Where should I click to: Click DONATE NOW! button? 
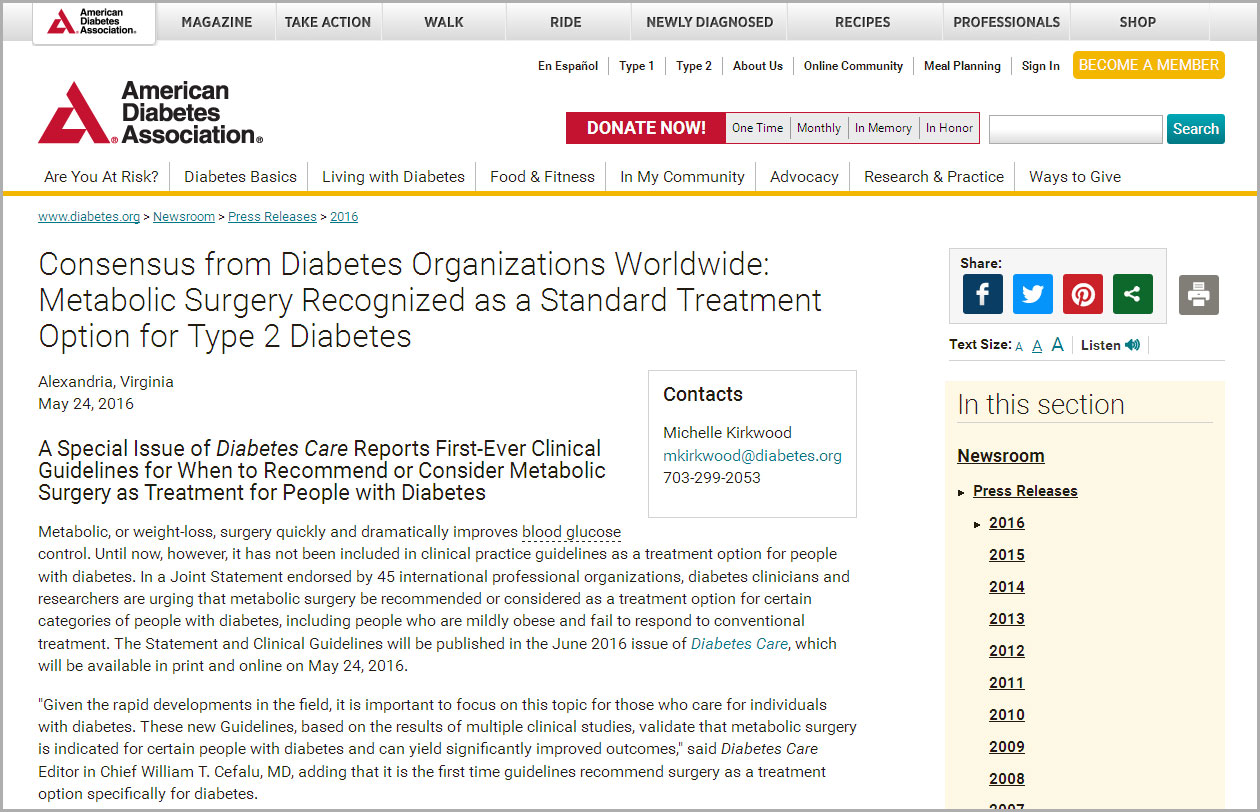646,128
